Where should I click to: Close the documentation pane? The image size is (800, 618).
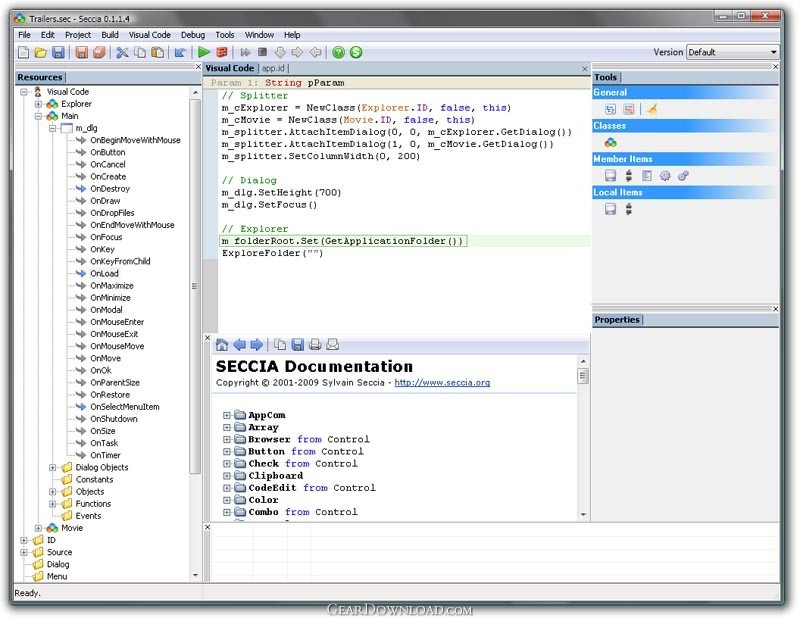pyautogui.click(x=208, y=338)
